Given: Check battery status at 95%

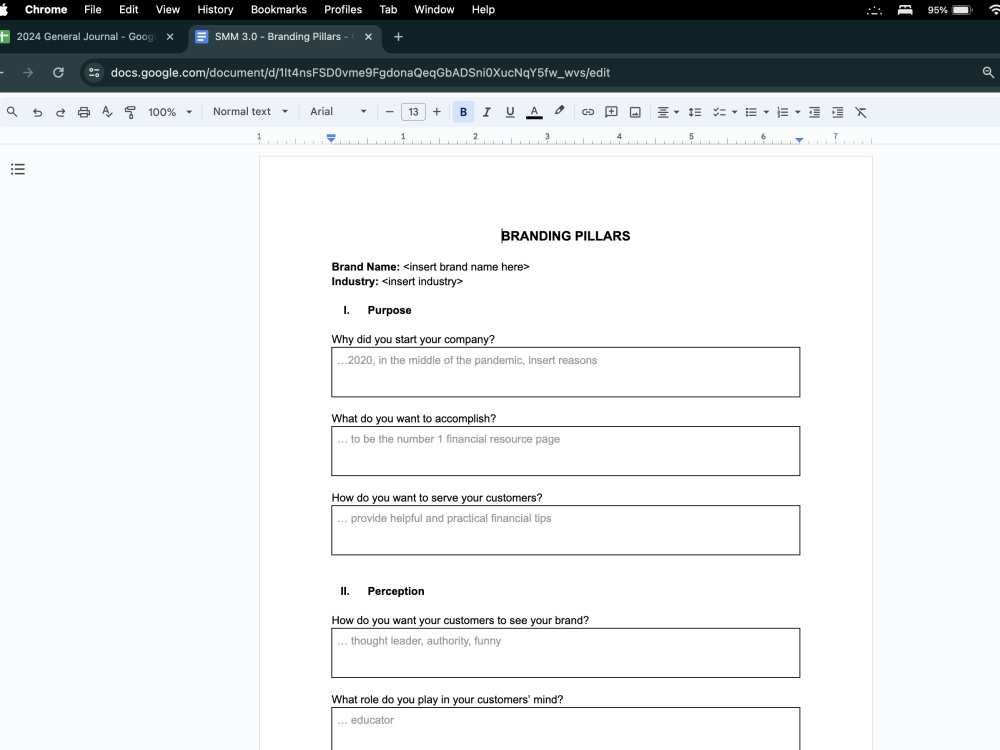Looking at the screenshot, I should pyautogui.click(x=950, y=10).
